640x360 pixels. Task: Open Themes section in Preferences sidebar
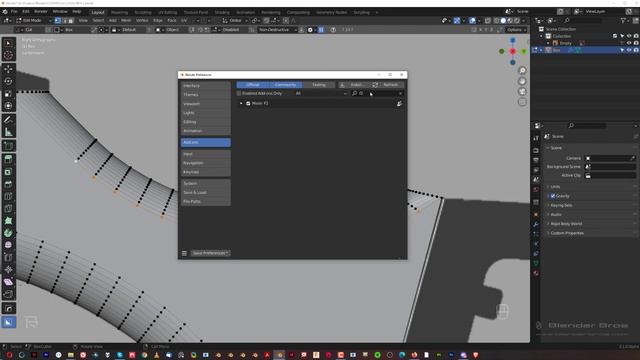tap(206, 95)
